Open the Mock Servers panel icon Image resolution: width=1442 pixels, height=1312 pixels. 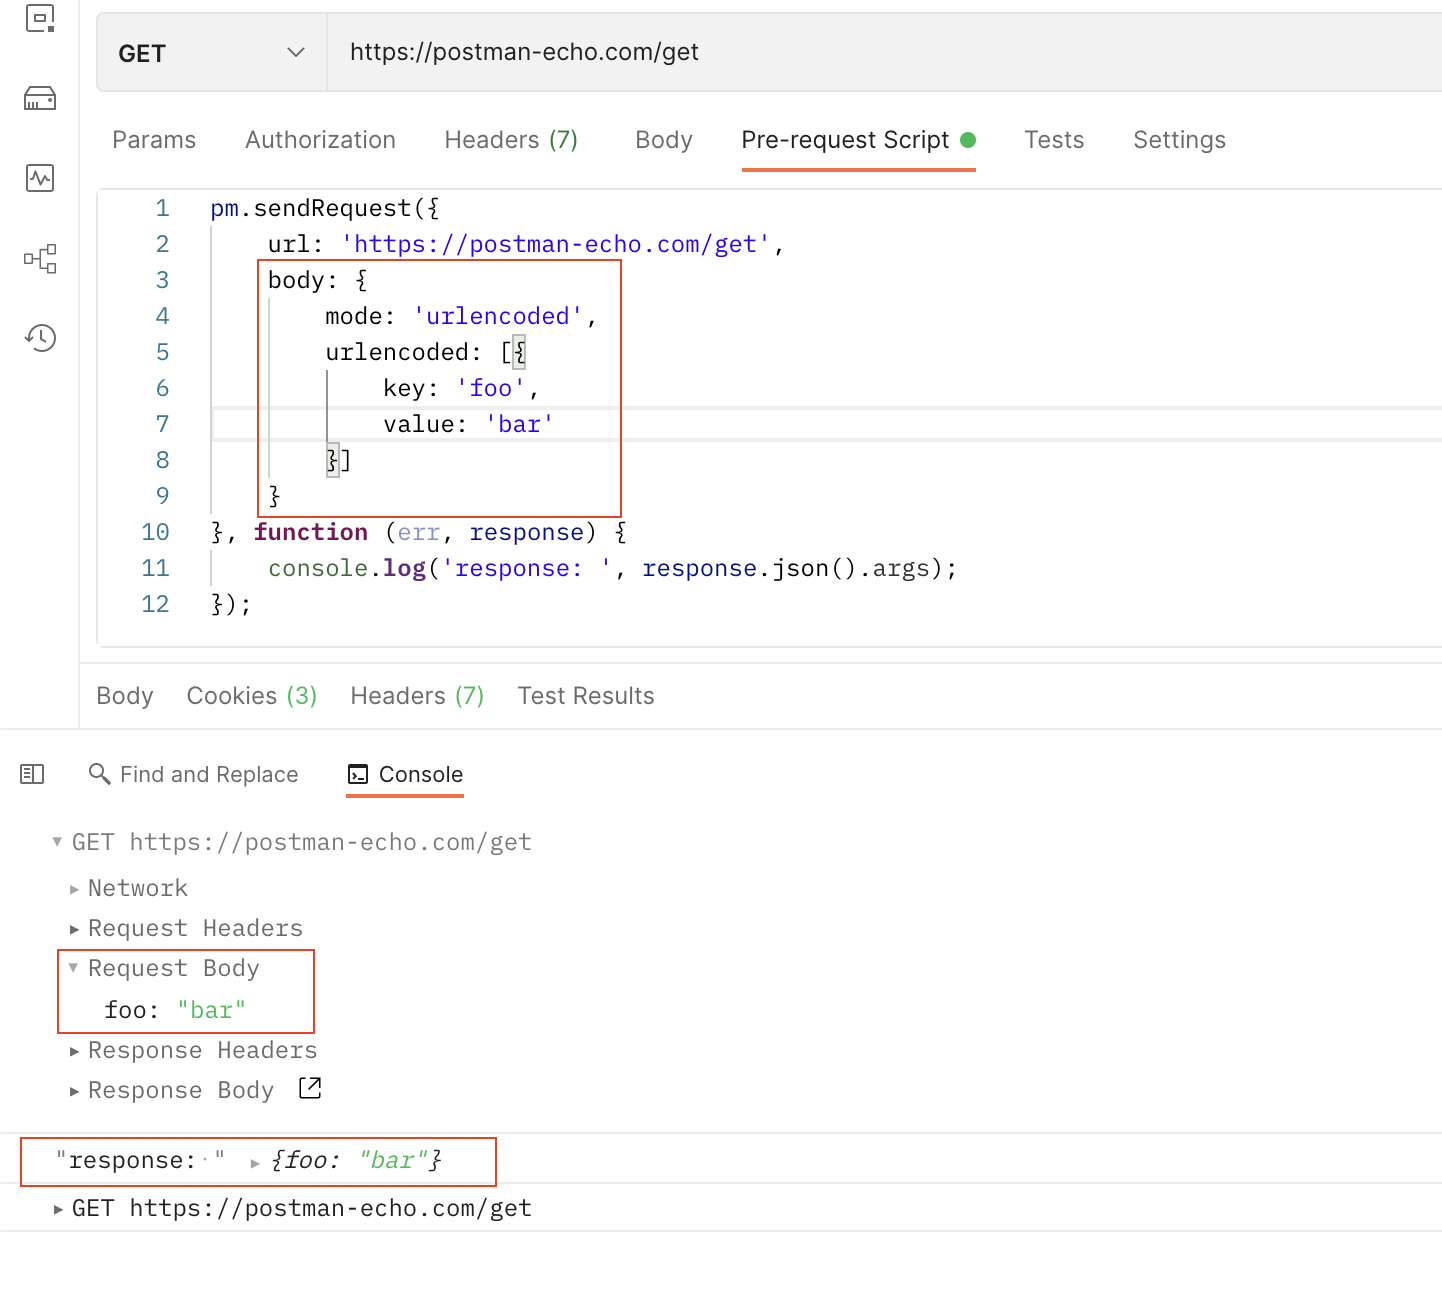(x=40, y=98)
